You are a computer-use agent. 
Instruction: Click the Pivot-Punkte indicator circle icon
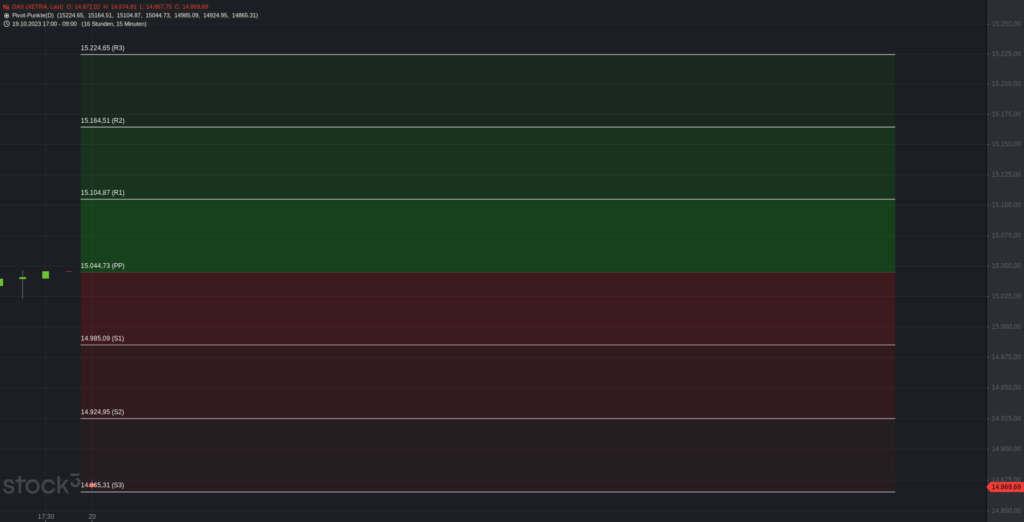coord(7,15)
